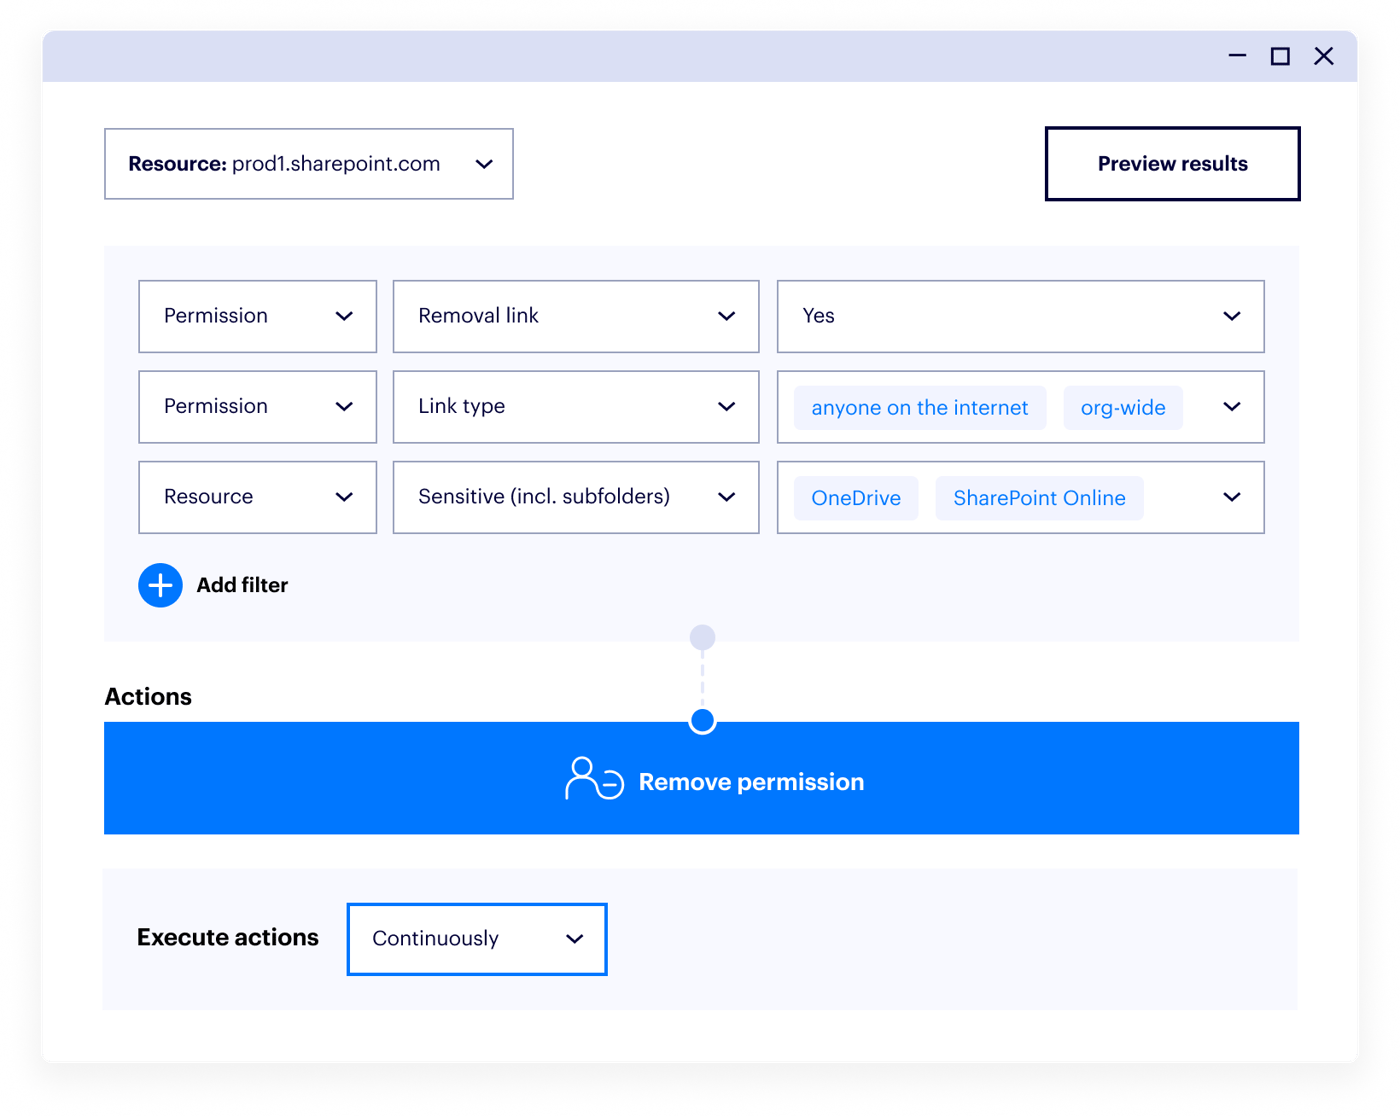This screenshot has height=1116, width=1400.
Task: Open the Resource prod1.sharepoint.com dropdown
Action: coord(308,164)
